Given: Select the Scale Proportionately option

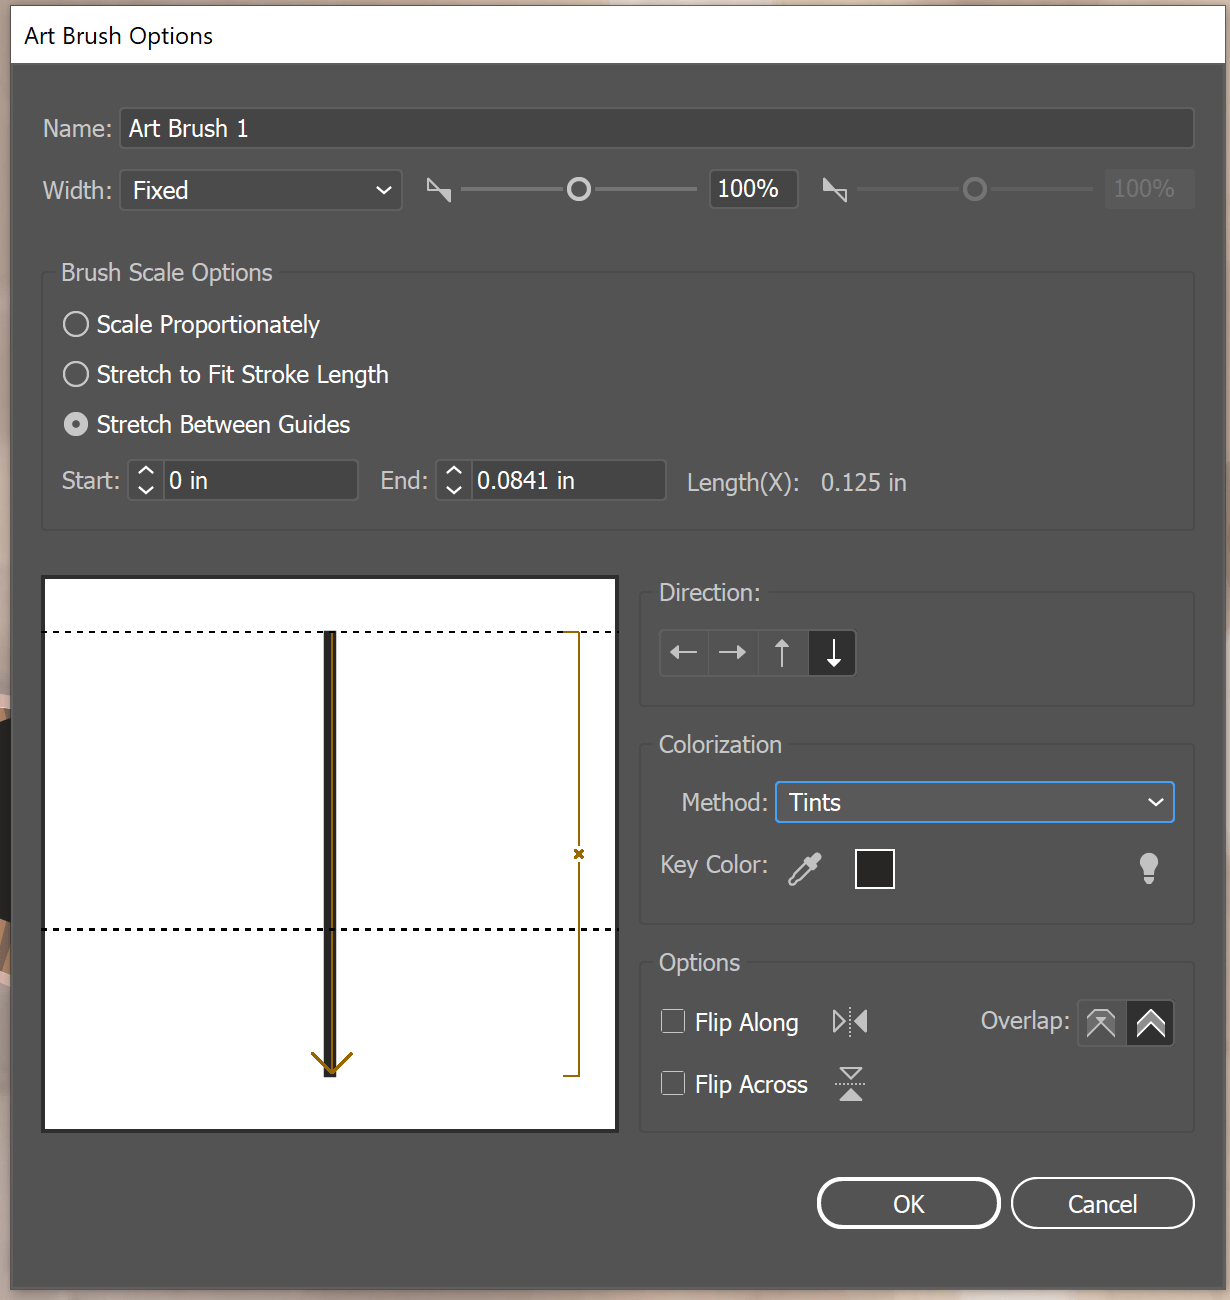Looking at the screenshot, I should [x=75, y=324].
